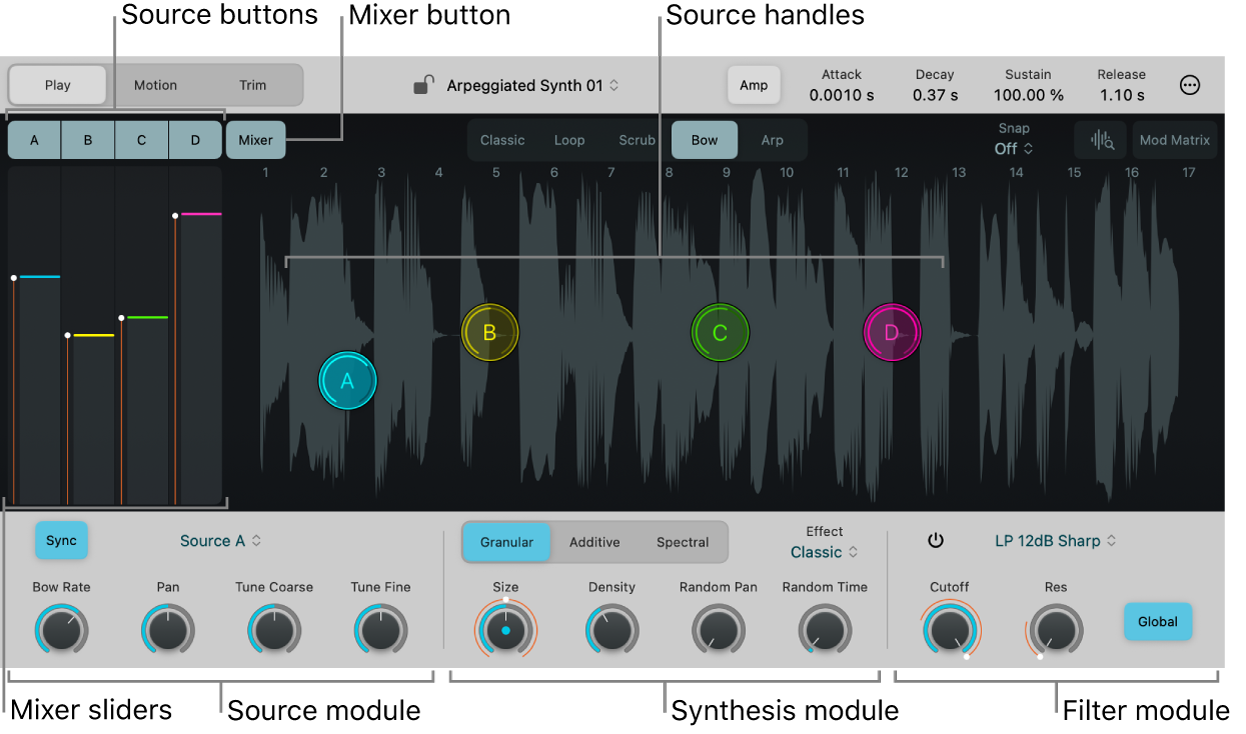
Task: Select the Loop playback mode
Action: pos(569,140)
